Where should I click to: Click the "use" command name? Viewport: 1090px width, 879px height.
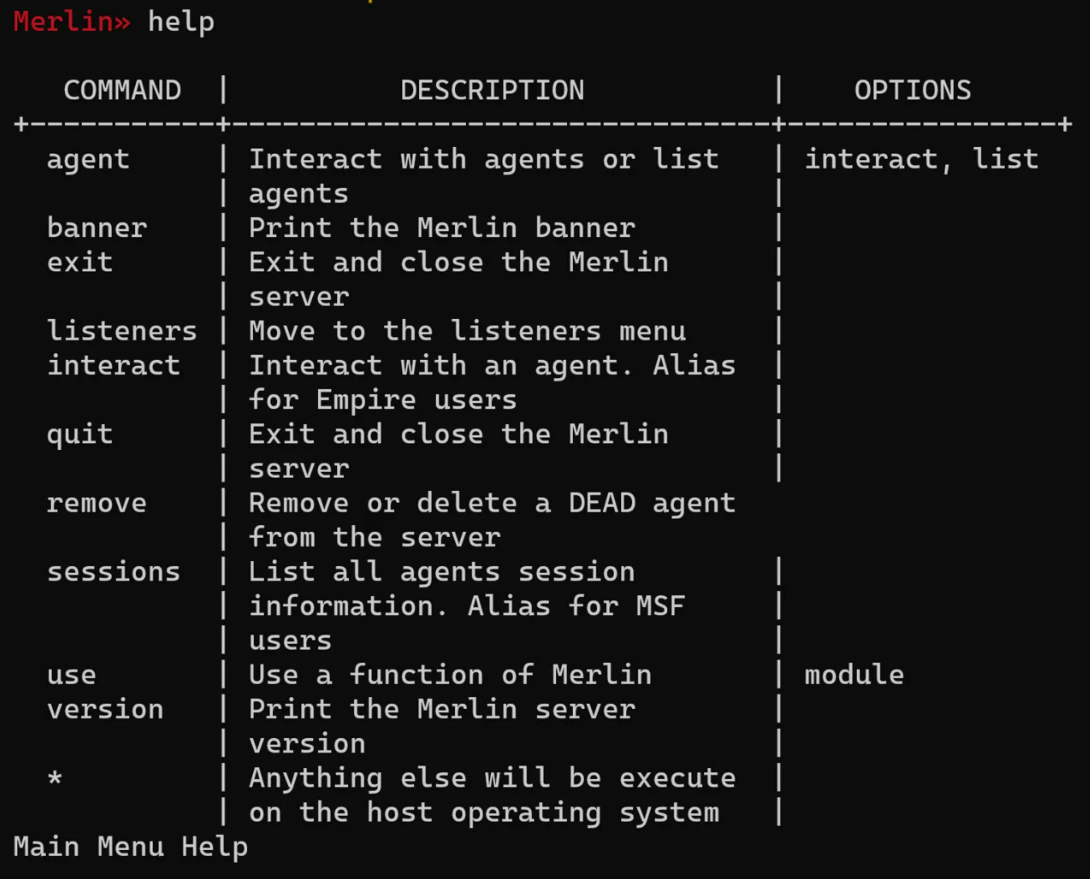71,675
